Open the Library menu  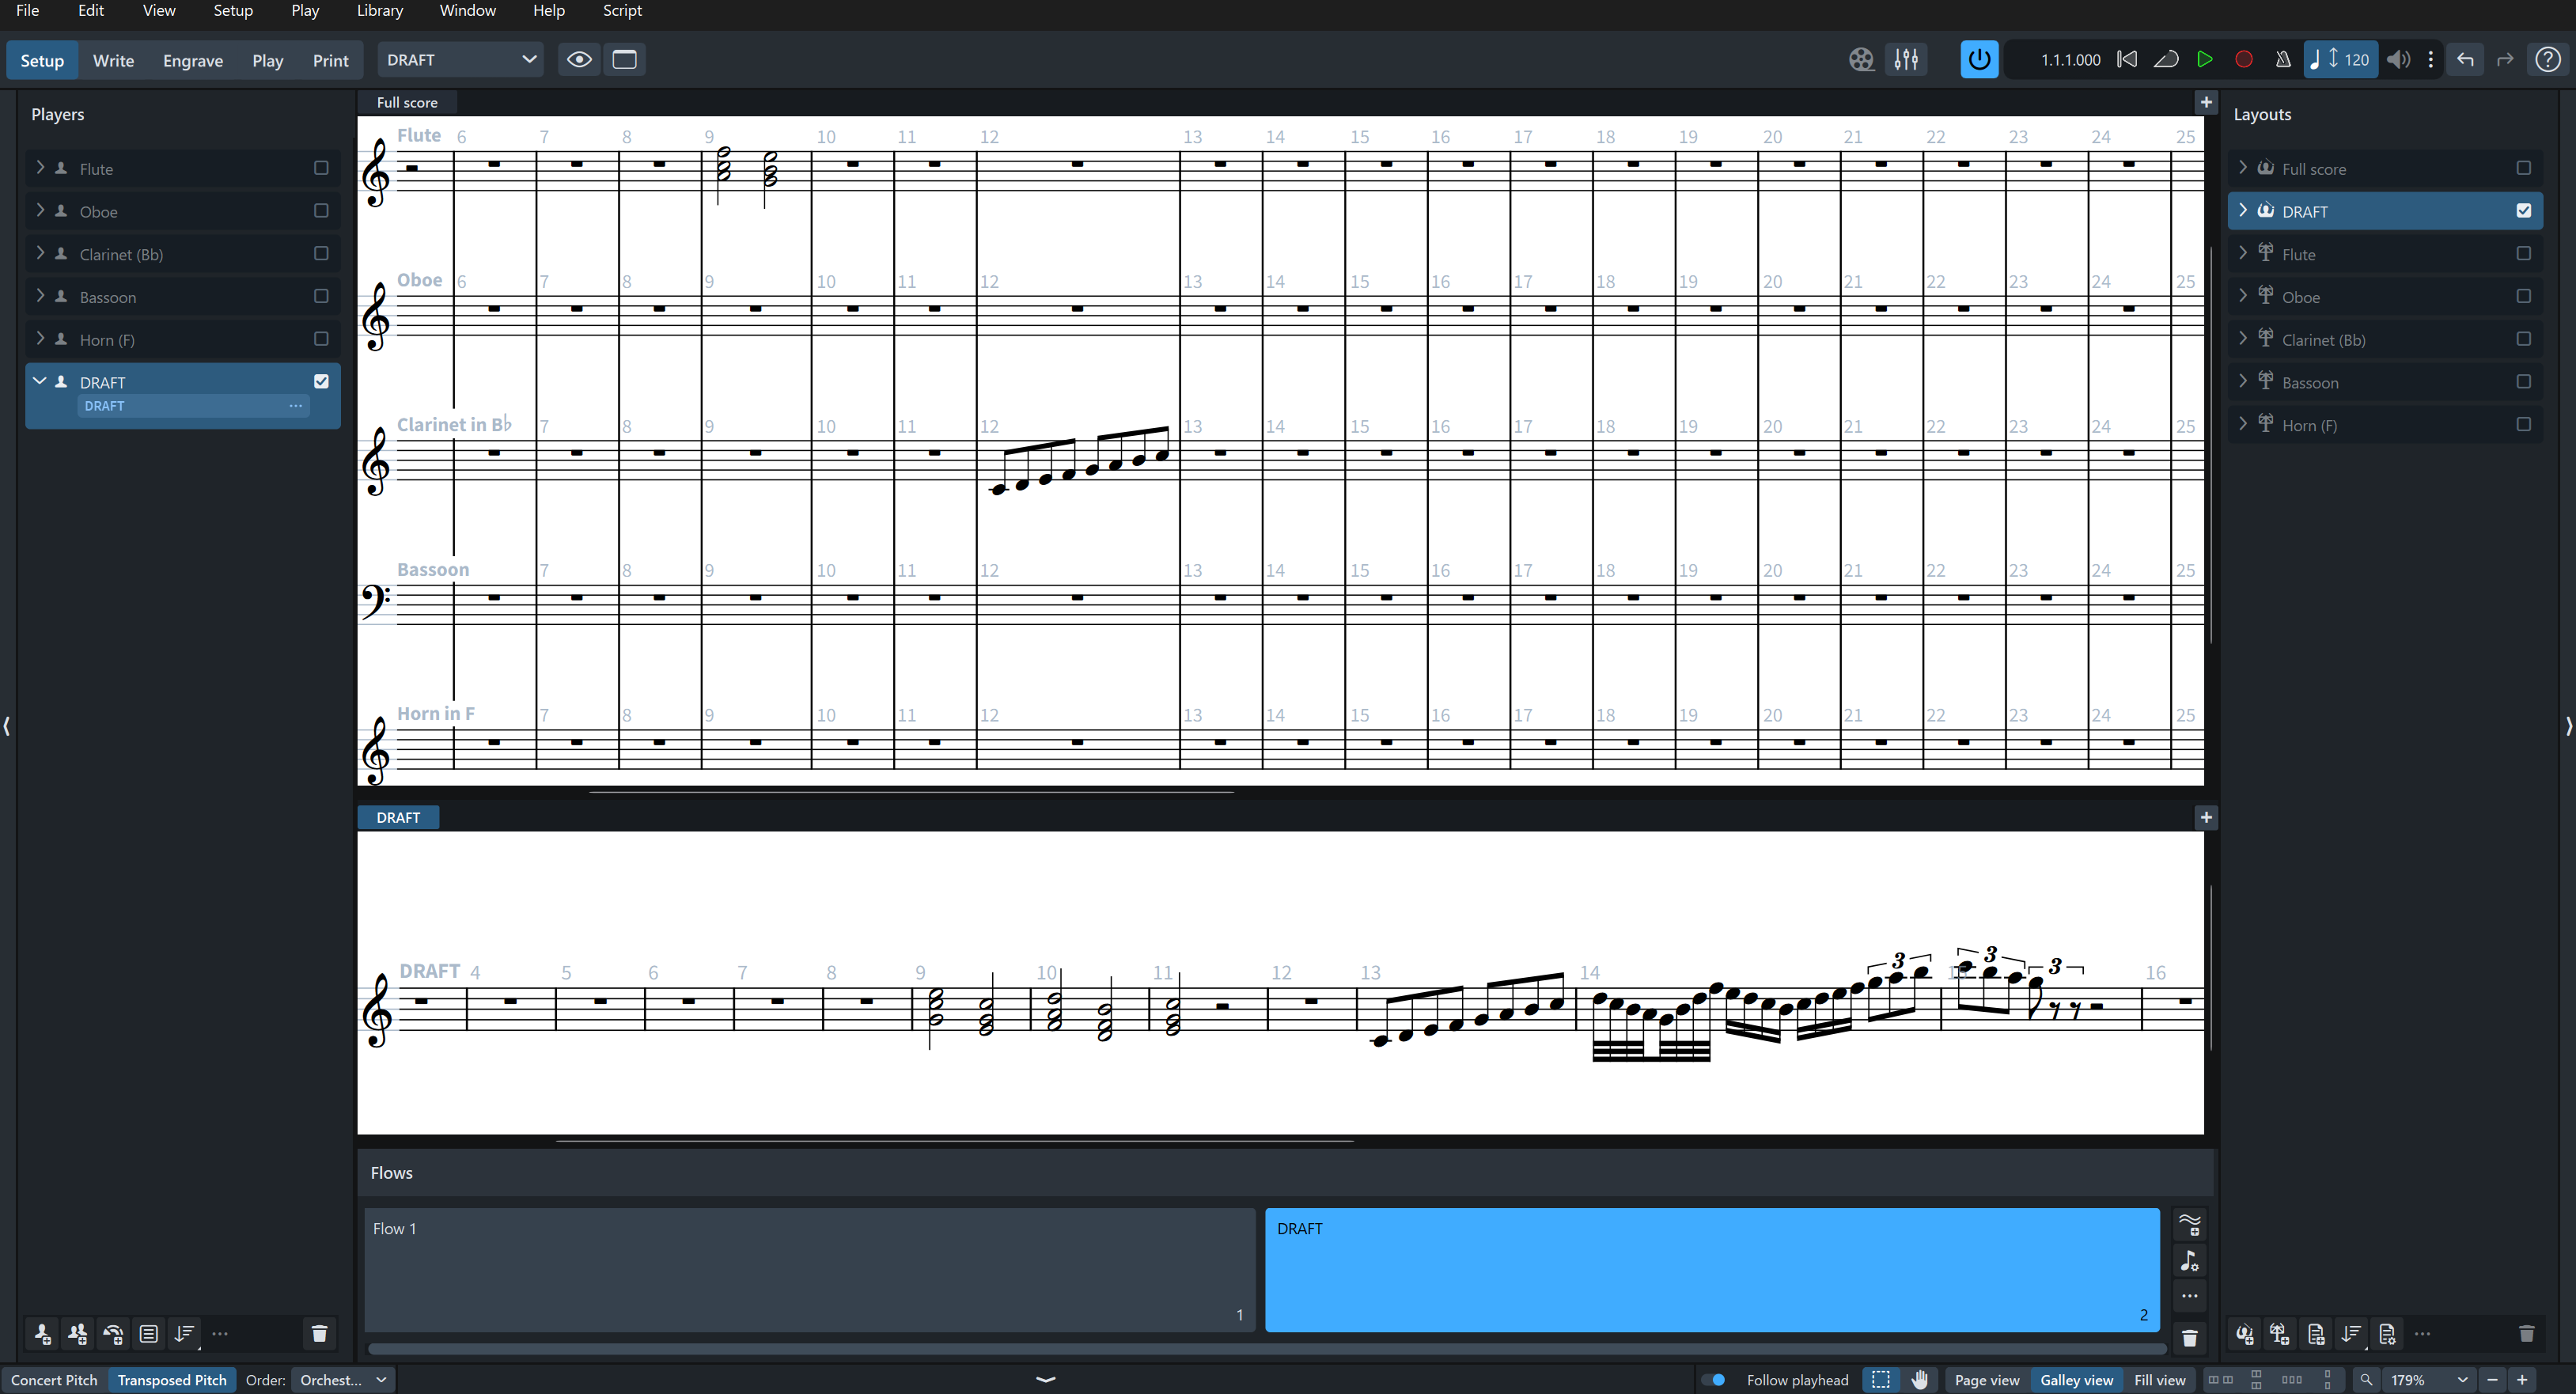(x=380, y=10)
